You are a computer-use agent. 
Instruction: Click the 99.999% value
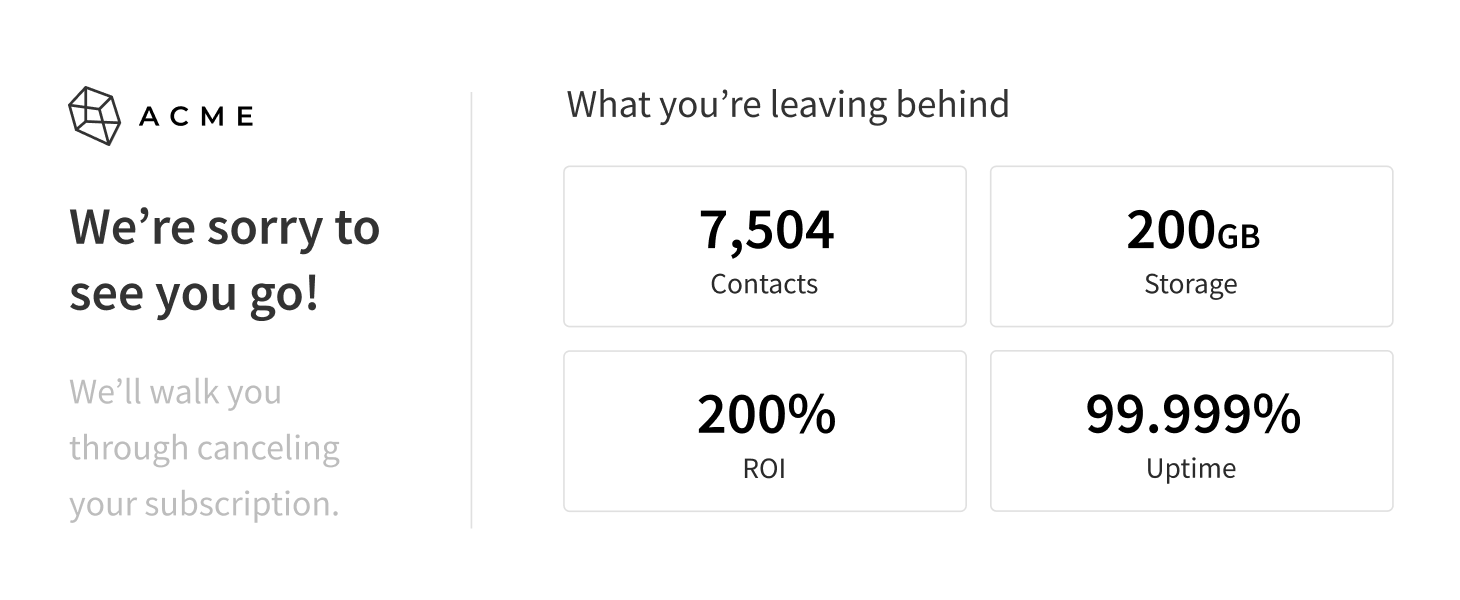pyautogui.click(x=1193, y=414)
